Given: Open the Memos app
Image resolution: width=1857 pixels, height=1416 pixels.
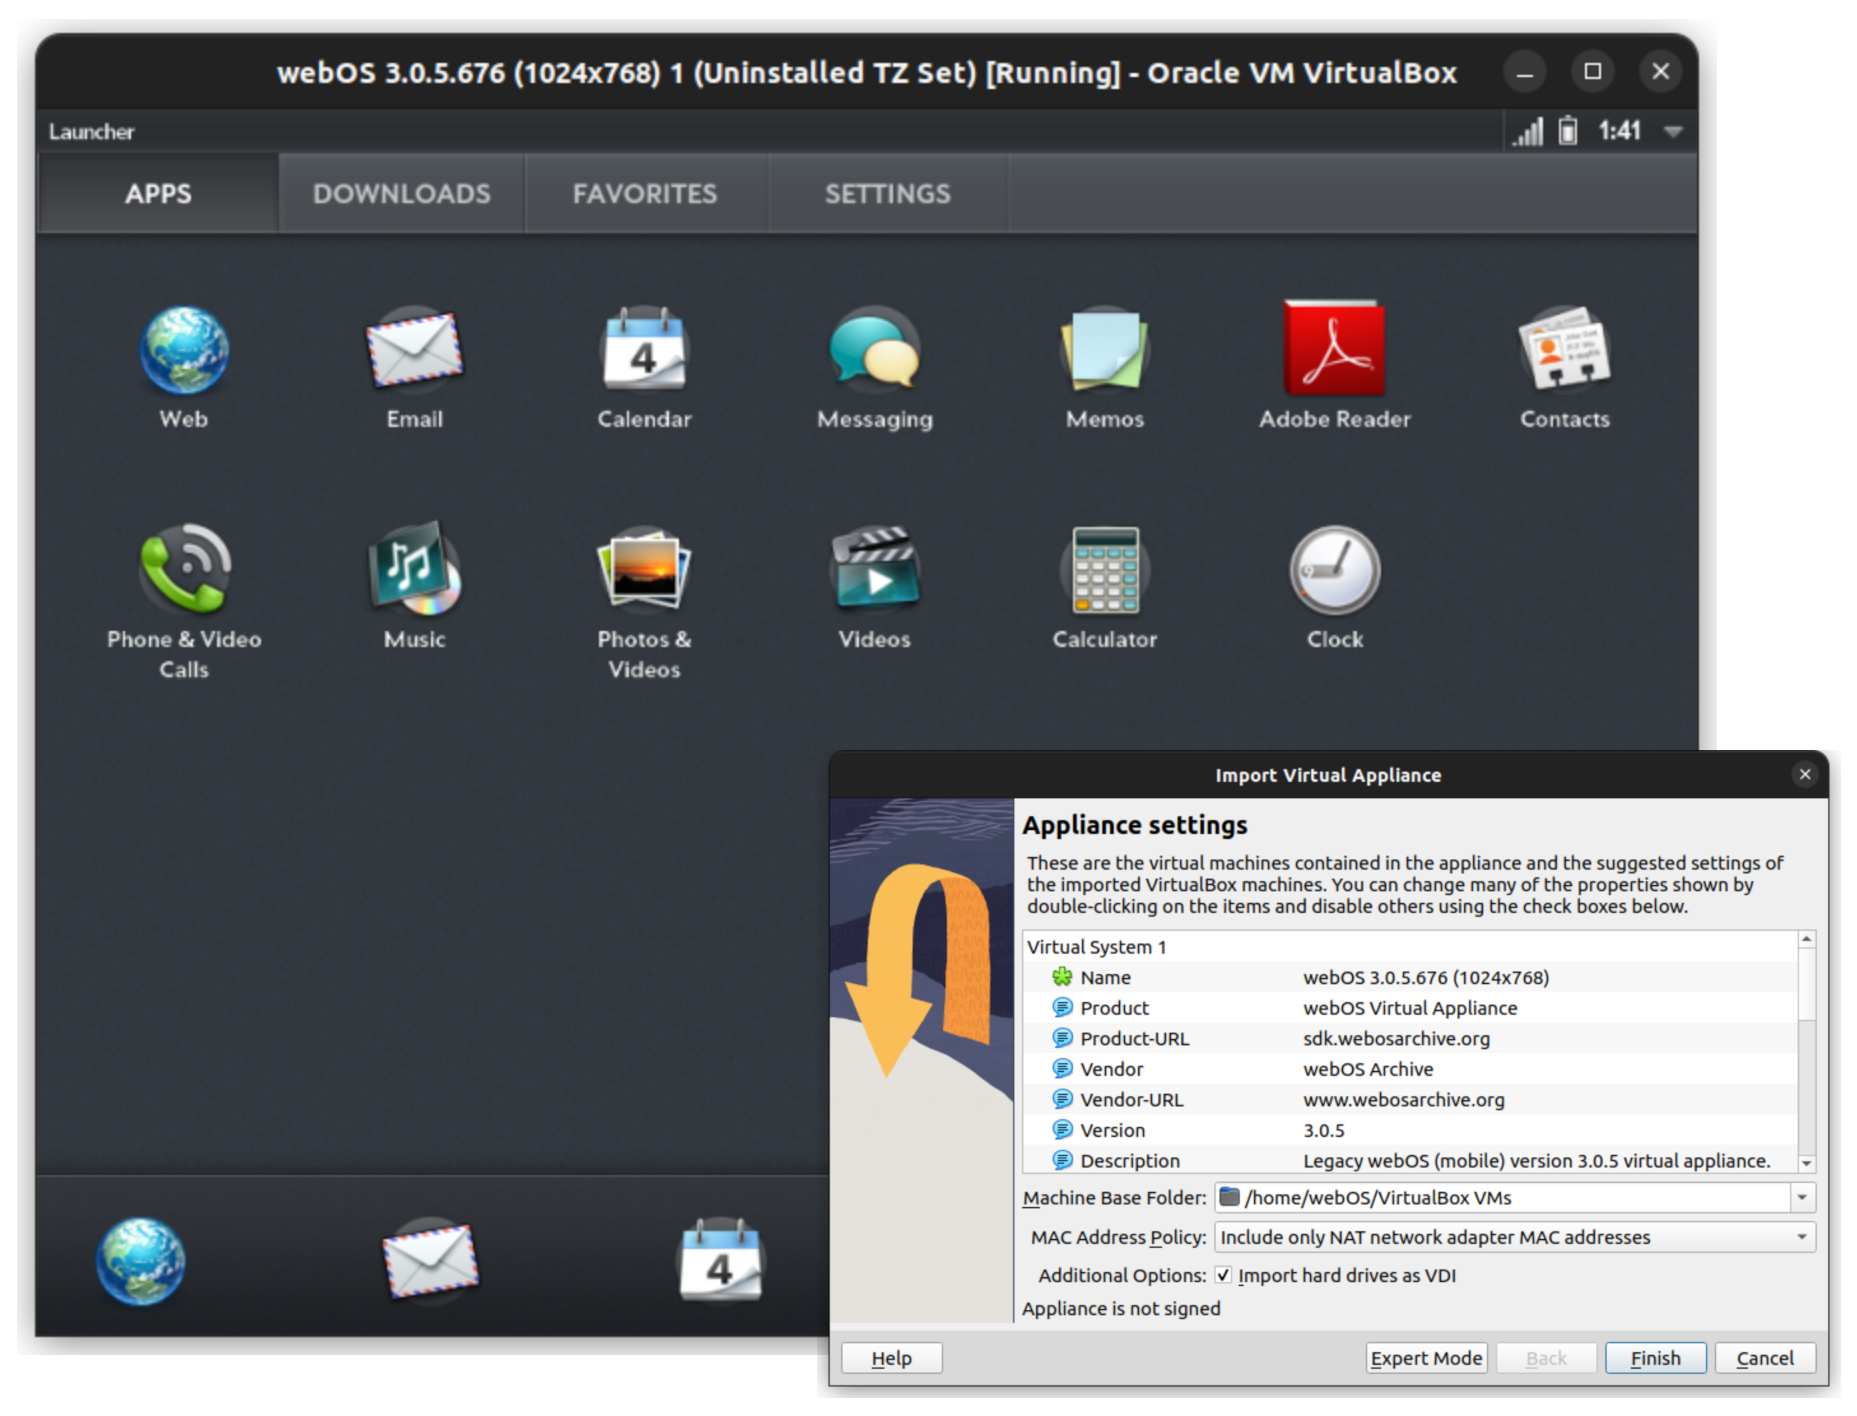Looking at the screenshot, I should coord(1103,352).
